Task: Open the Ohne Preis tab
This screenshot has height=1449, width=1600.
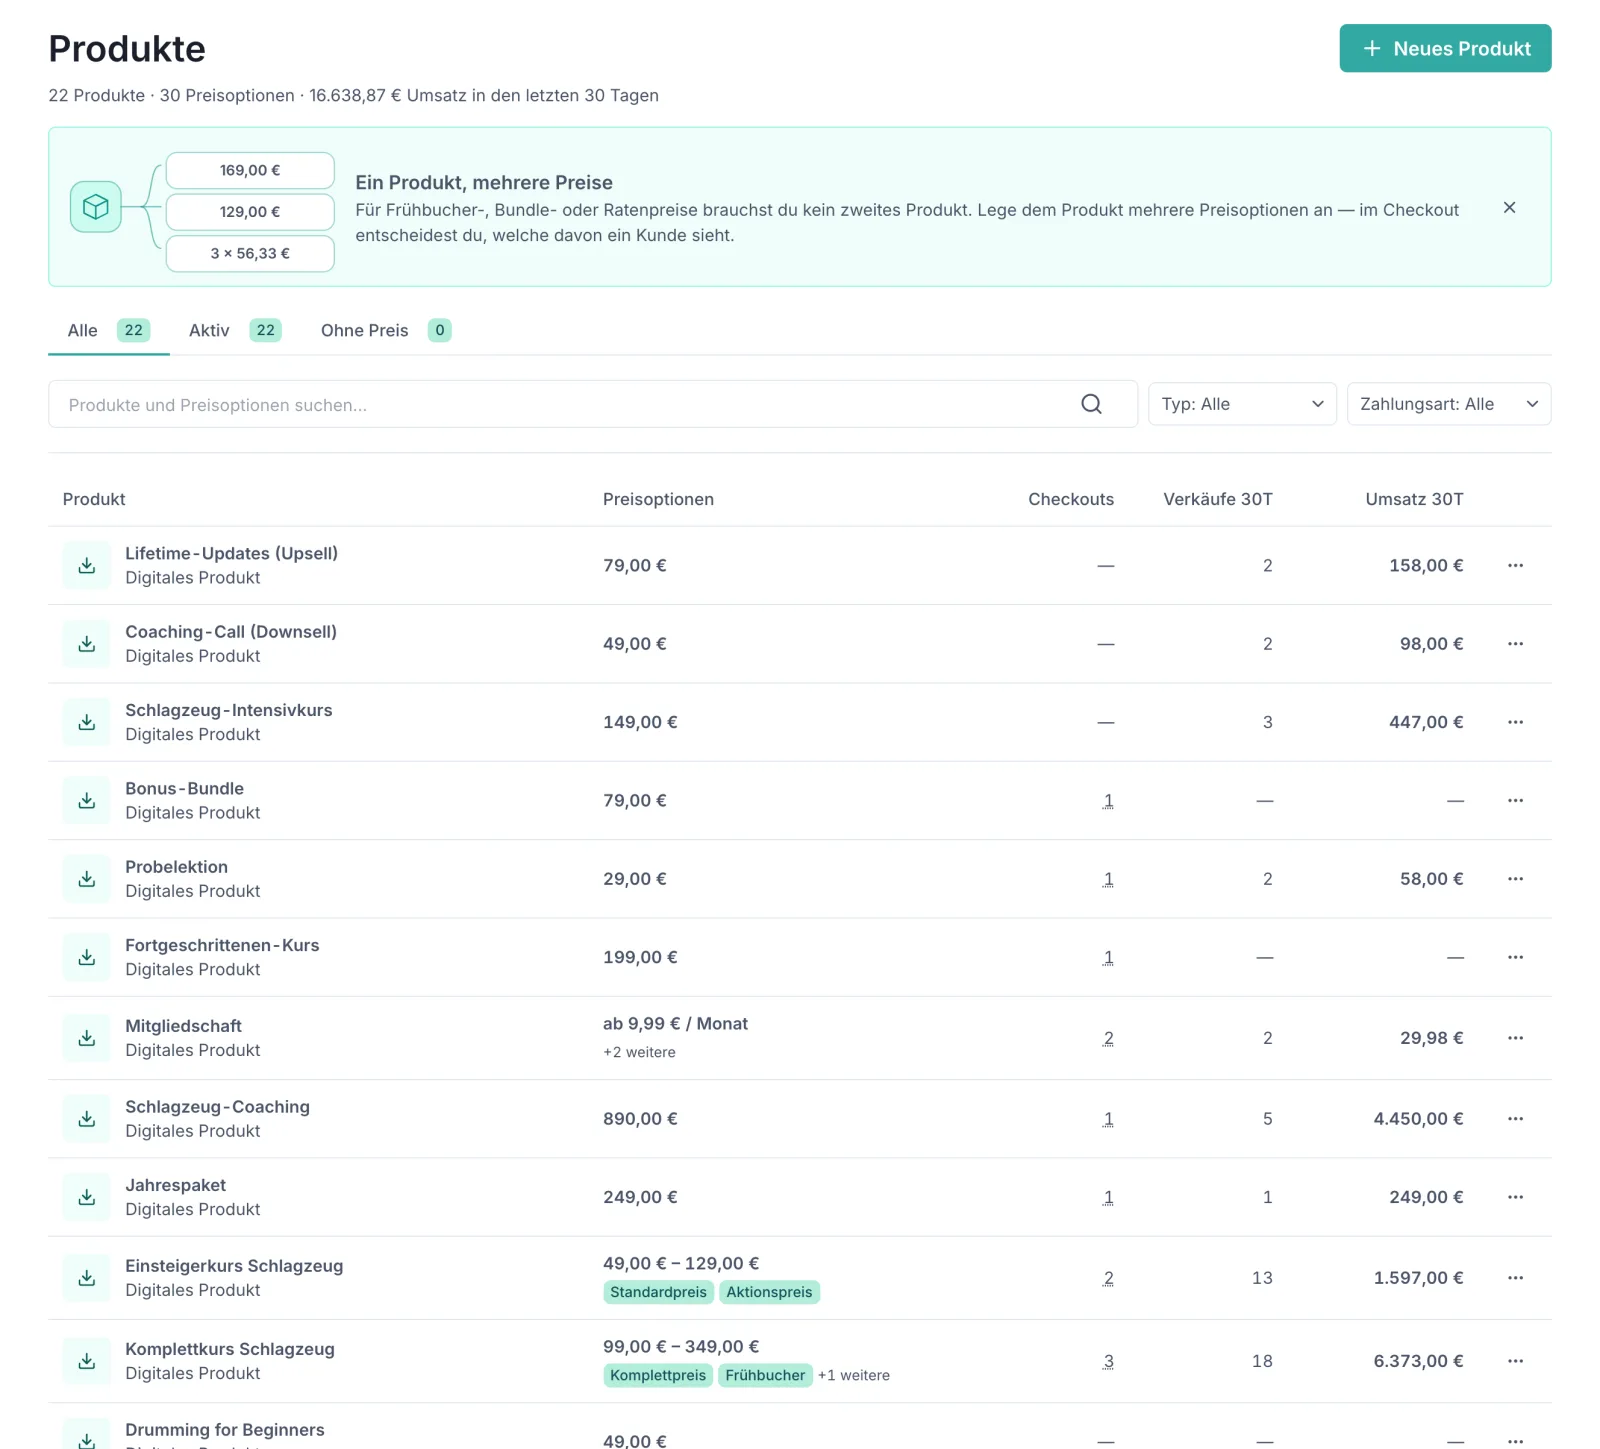Action: 386,330
